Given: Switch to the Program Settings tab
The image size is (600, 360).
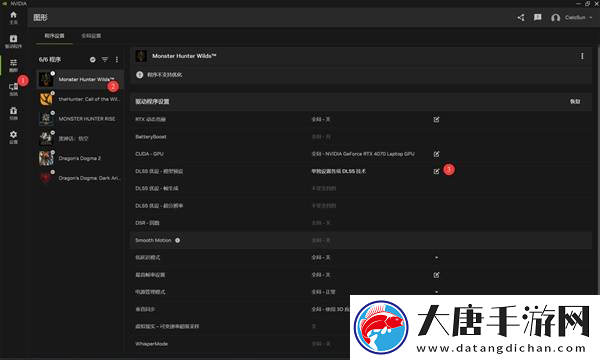Looking at the screenshot, I should click(54, 36).
